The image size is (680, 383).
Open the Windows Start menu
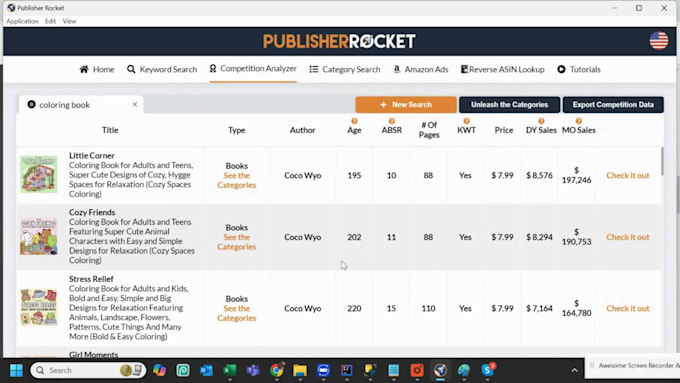16,370
